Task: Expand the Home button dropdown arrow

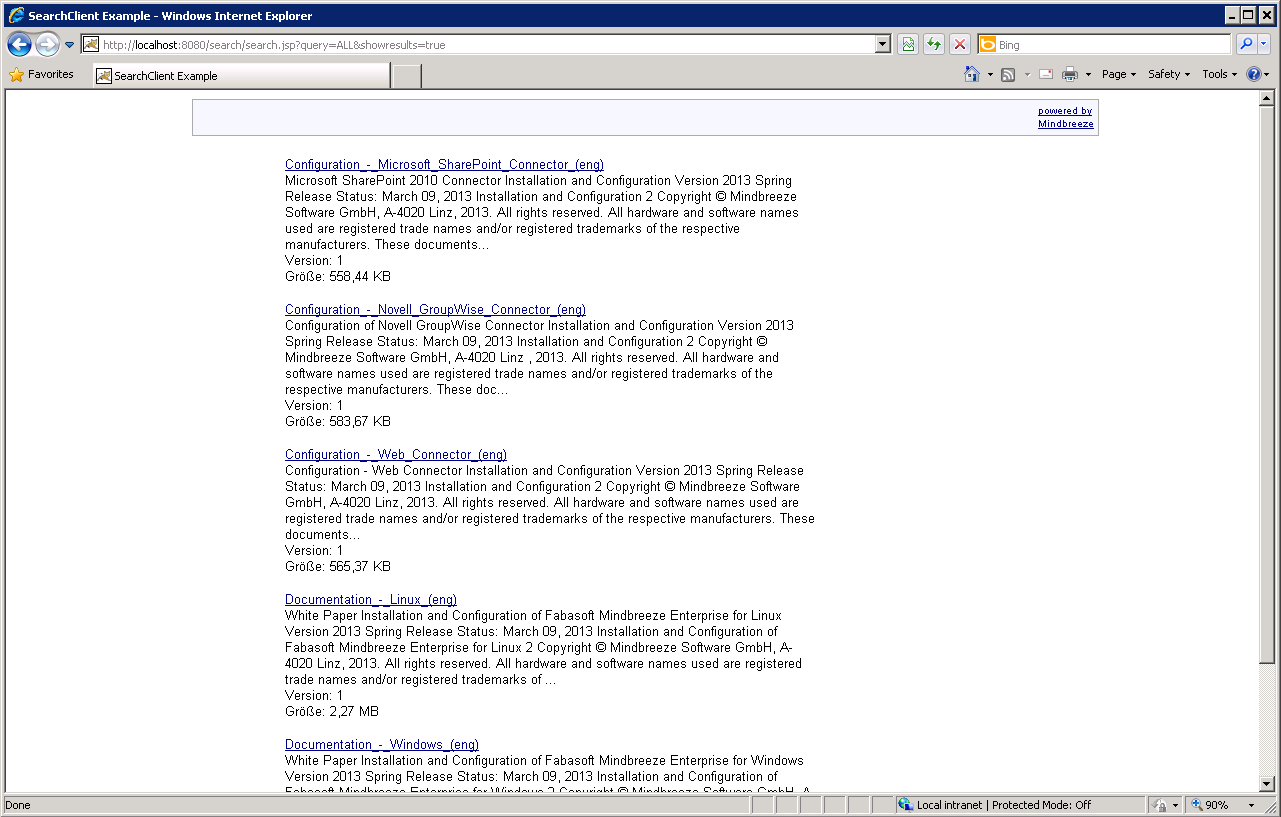Action: coord(990,75)
